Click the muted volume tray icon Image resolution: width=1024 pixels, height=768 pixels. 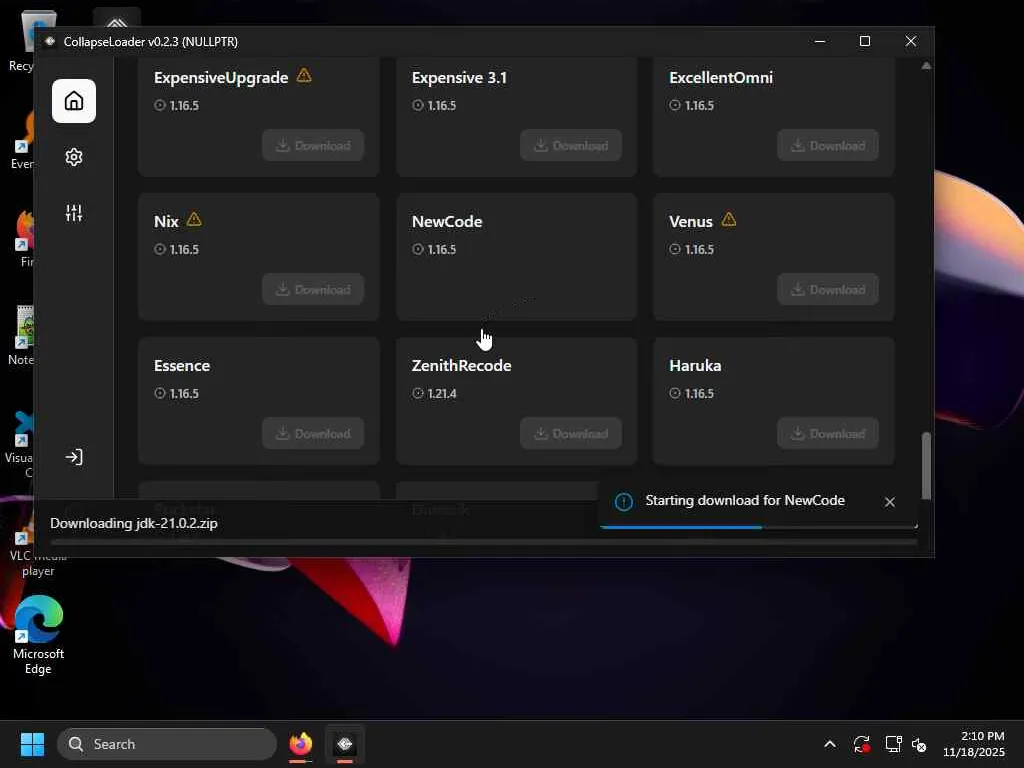920,744
